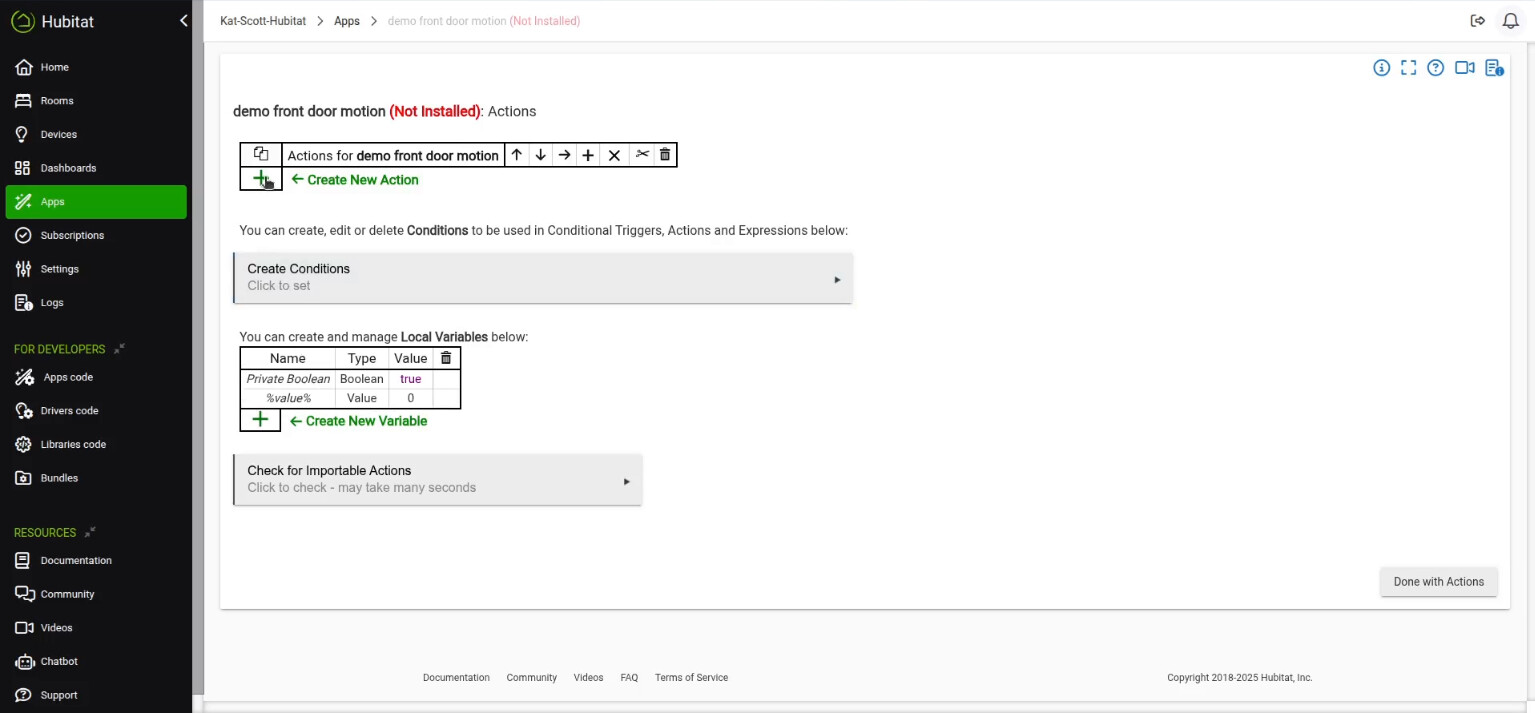This screenshot has width=1535, height=713.
Task: Click the Private Boolean variable name
Action: coord(288,379)
